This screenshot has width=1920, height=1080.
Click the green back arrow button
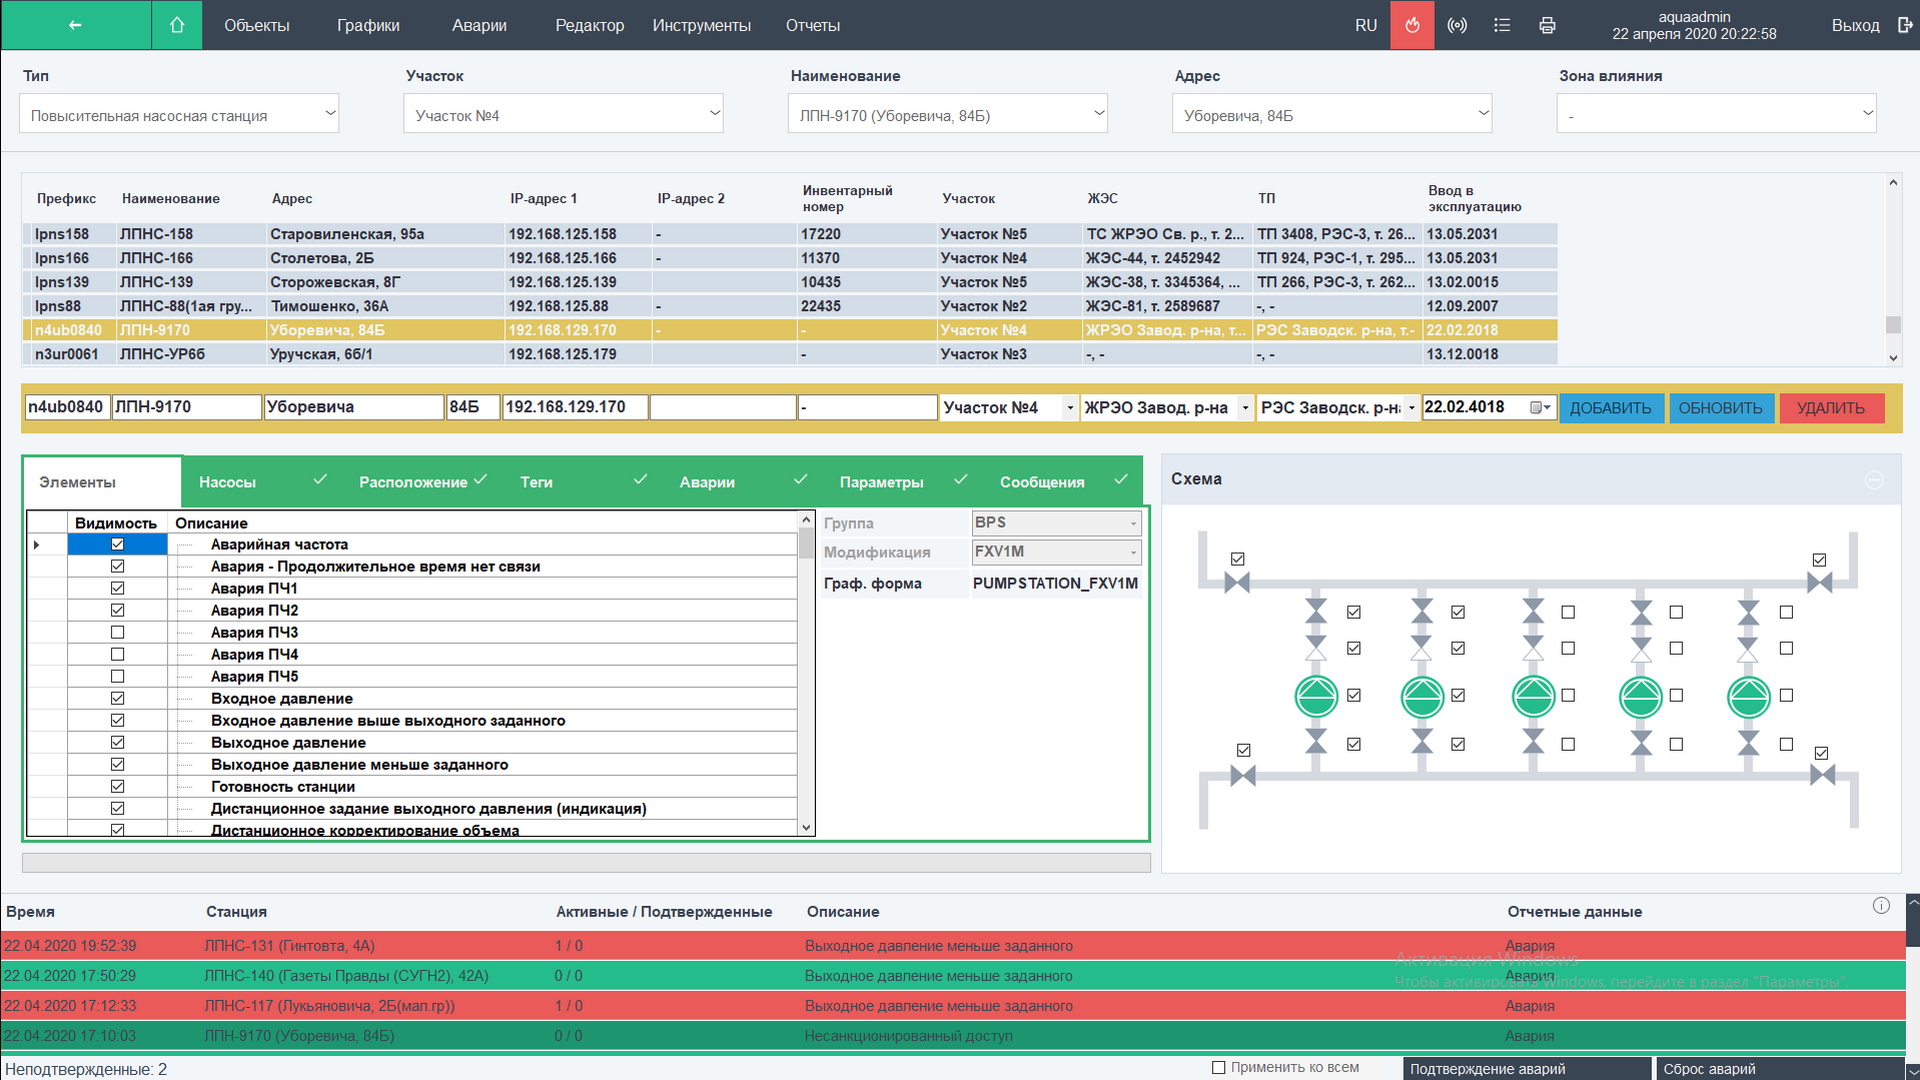pos(75,25)
